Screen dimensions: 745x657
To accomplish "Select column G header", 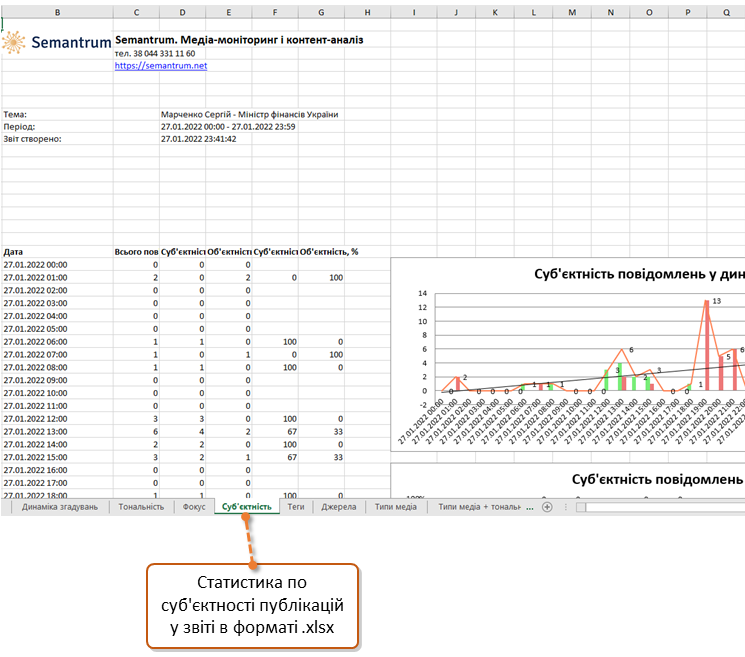I will pyautogui.click(x=321, y=12).
